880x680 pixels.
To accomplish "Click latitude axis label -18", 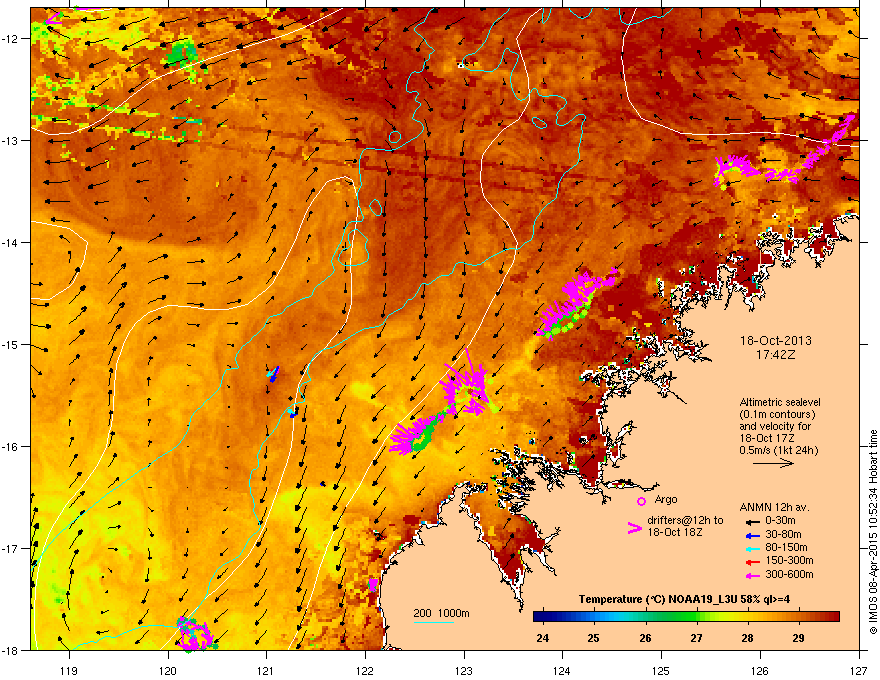I will (x=11, y=650).
